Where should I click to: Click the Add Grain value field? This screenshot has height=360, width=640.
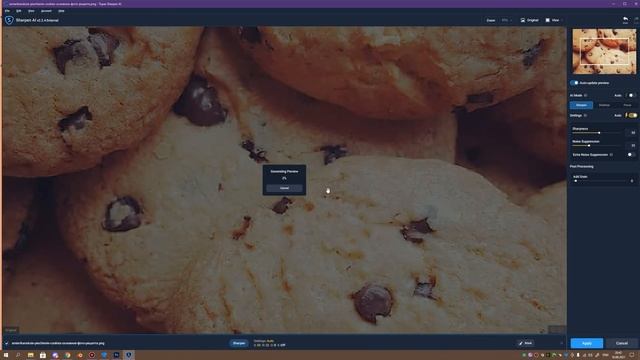tap(632, 180)
